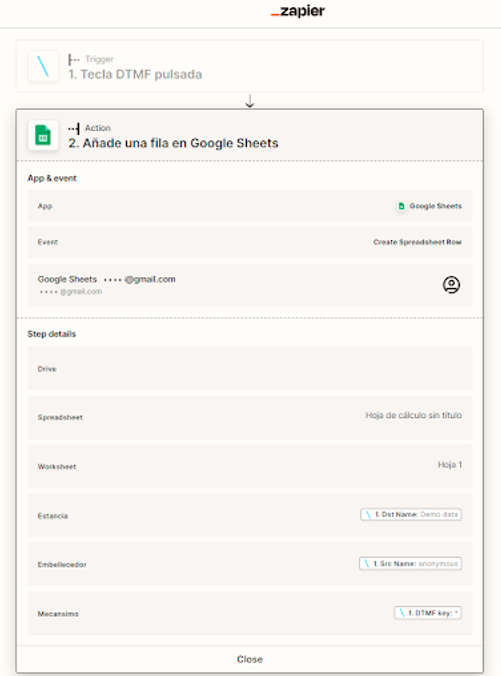Image resolution: width=501 pixels, height=676 pixels.
Task: Click the trigger branch icon beside Trigger label
Action: 74,59
